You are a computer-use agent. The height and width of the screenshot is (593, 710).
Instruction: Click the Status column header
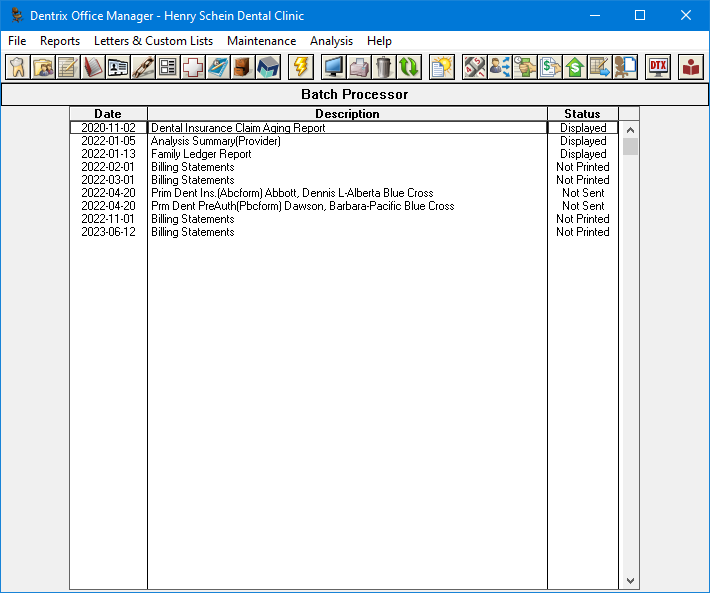click(582, 114)
